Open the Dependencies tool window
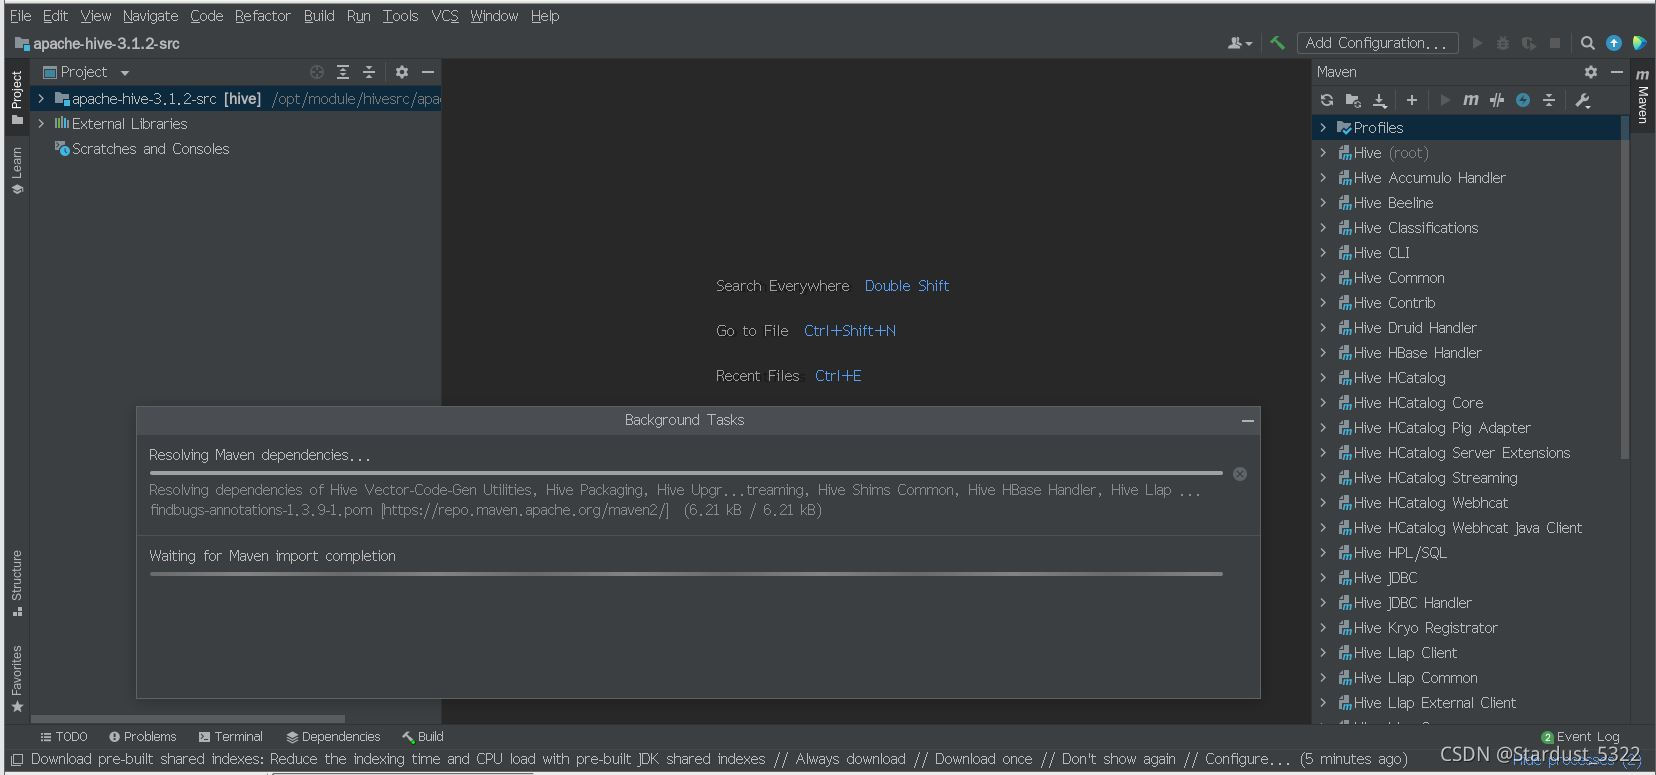The width and height of the screenshot is (1656, 775). [x=332, y=737]
